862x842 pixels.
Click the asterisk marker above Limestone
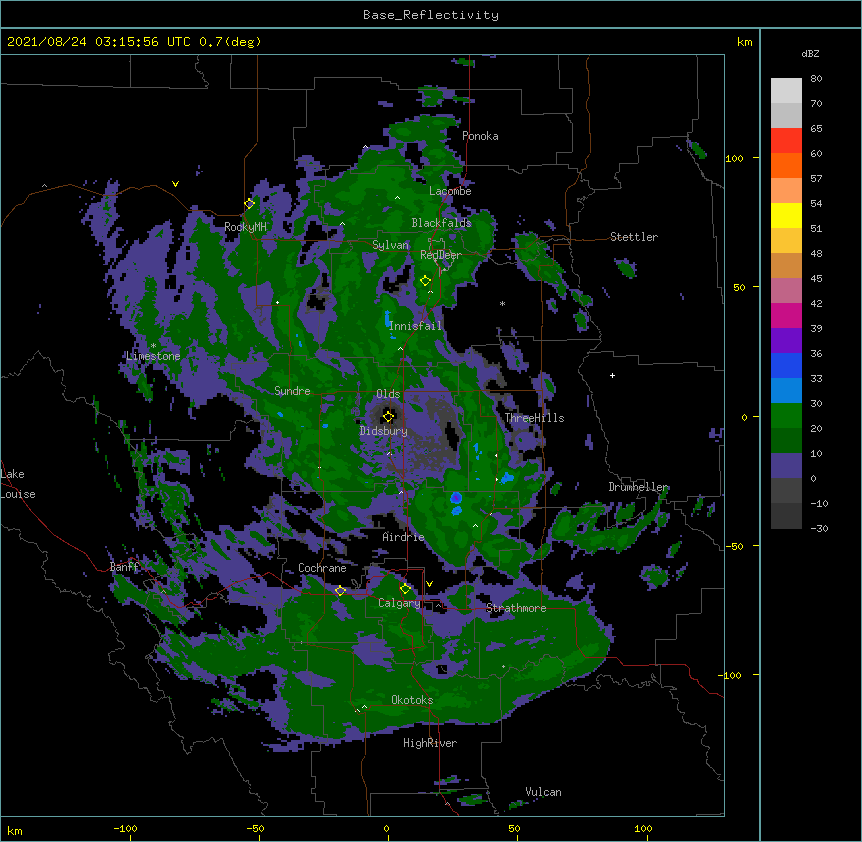point(153,346)
